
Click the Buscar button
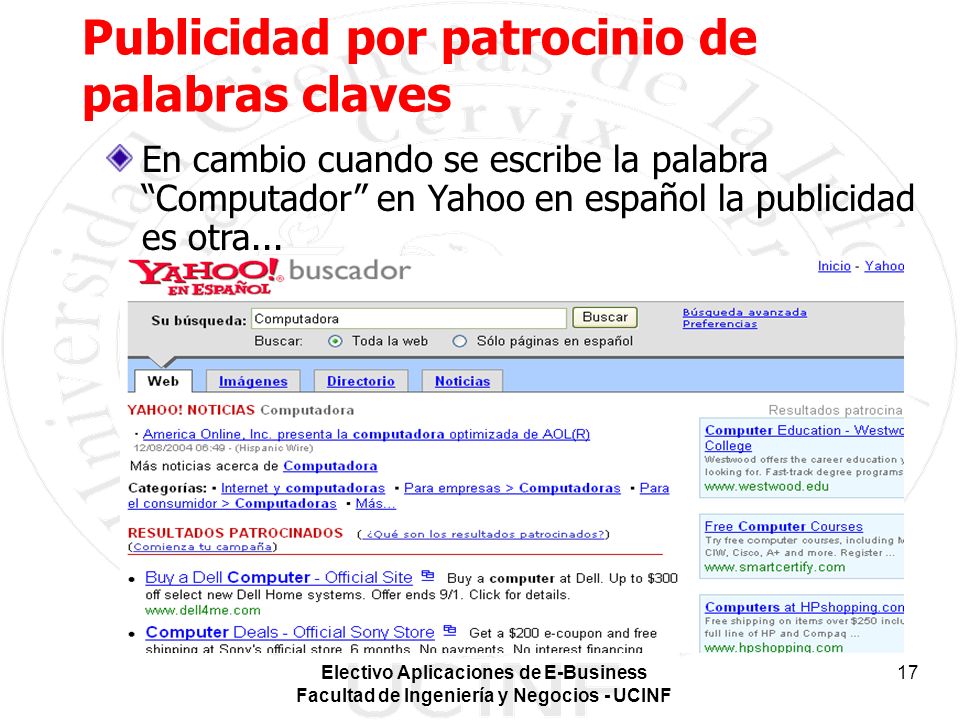605,317
